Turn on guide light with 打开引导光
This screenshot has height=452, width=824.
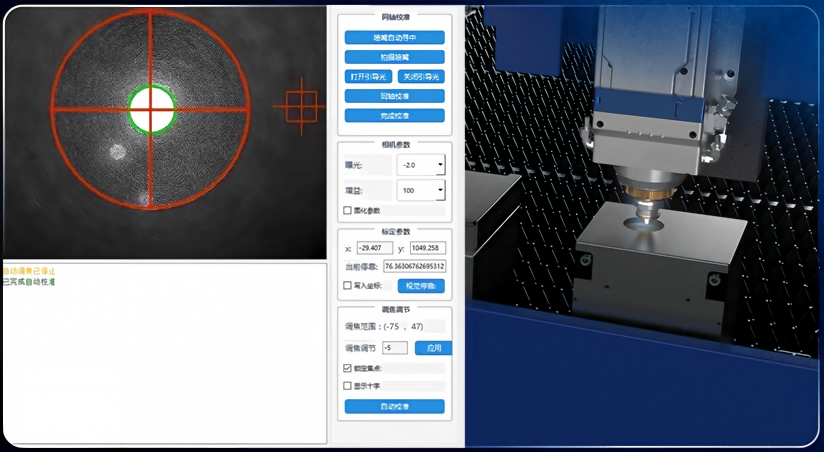point(368,77)
